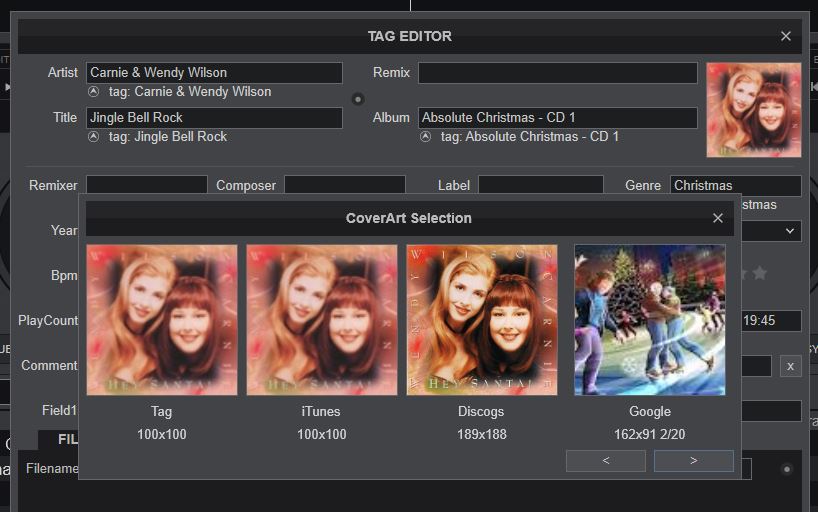
Task: Click the Label input field
Action: coord(541,185)
